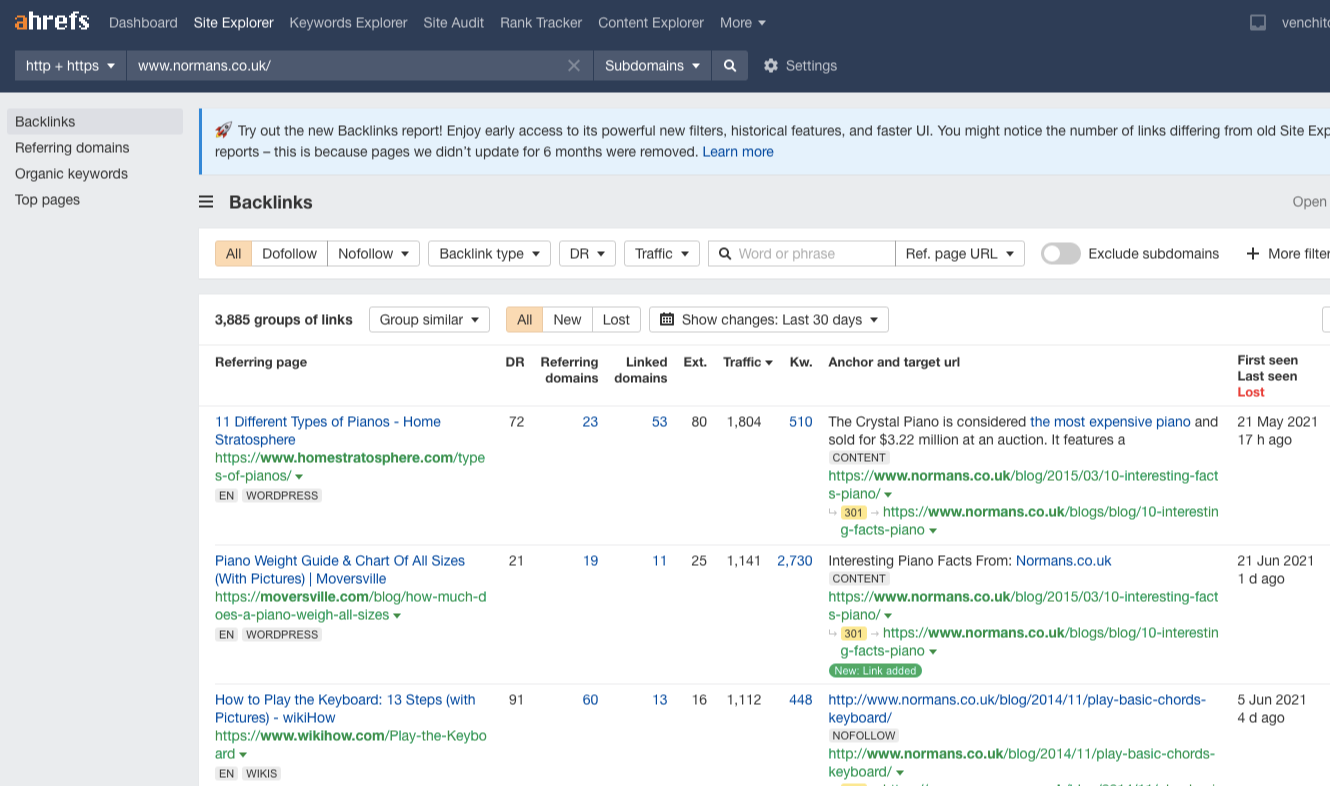1330x786 pixels.
Task: Clear the URL field with the X icon
Action: 574,66
